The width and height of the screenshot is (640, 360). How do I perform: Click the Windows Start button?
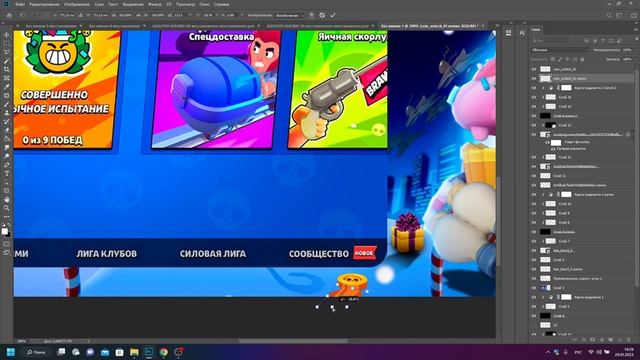(11, 352)
